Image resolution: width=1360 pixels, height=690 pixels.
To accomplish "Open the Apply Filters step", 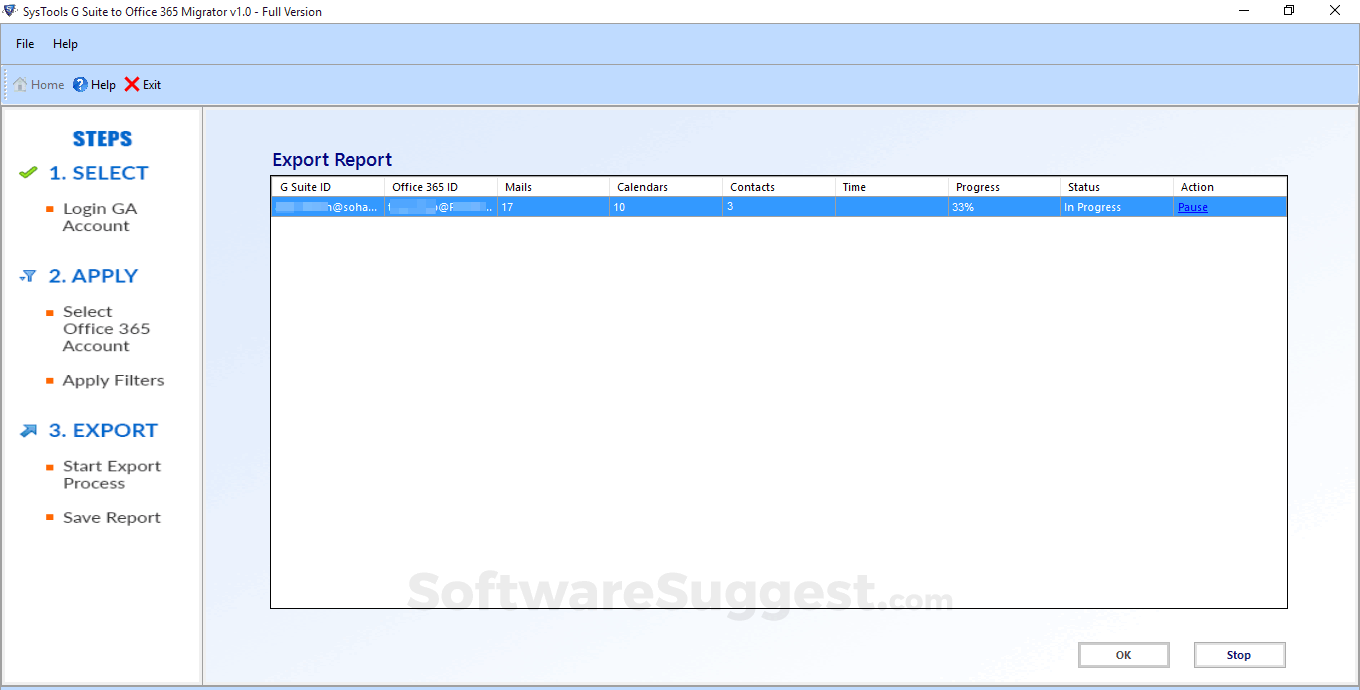I will 113,380.
